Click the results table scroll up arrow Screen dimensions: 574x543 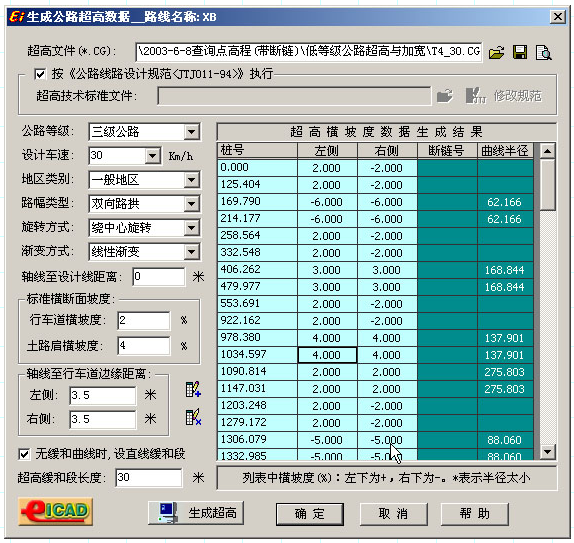tap(548, 150)
